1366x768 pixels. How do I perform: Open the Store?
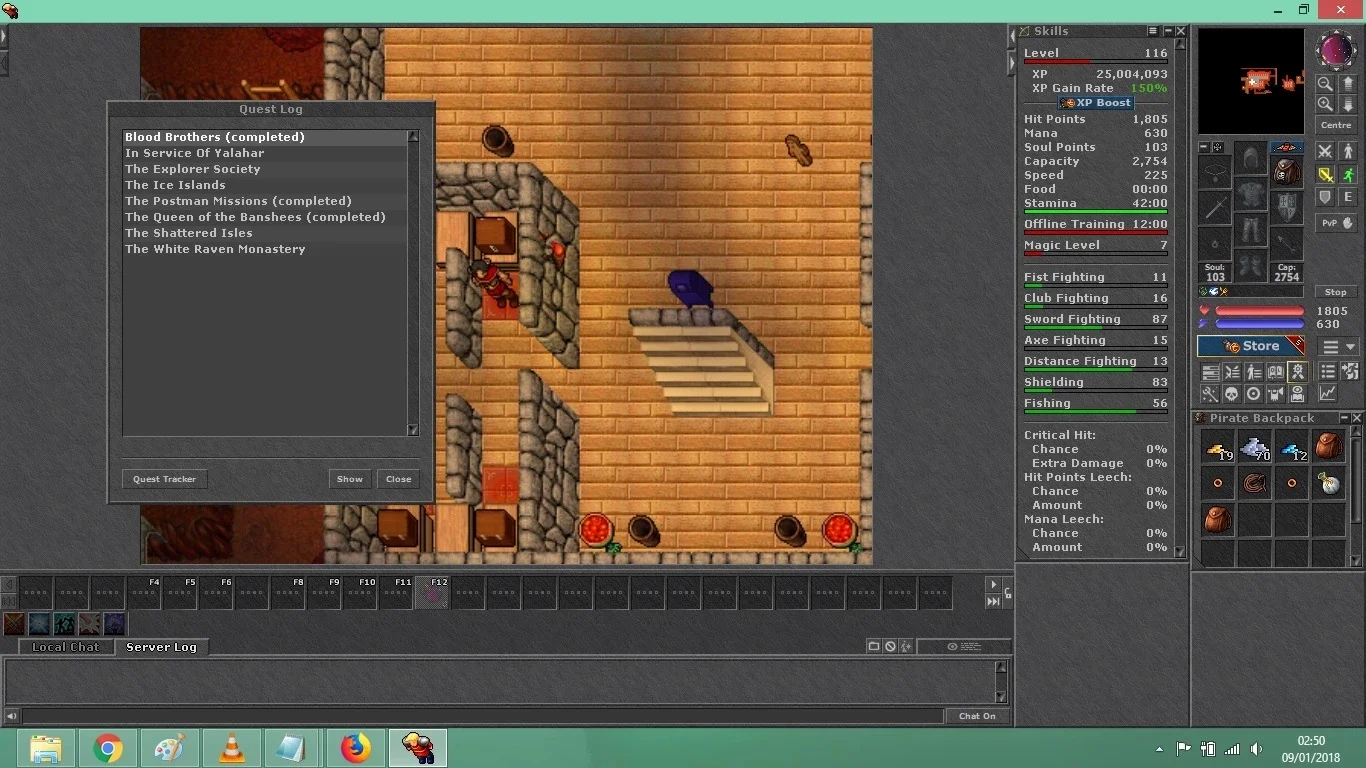[1251, 346]
